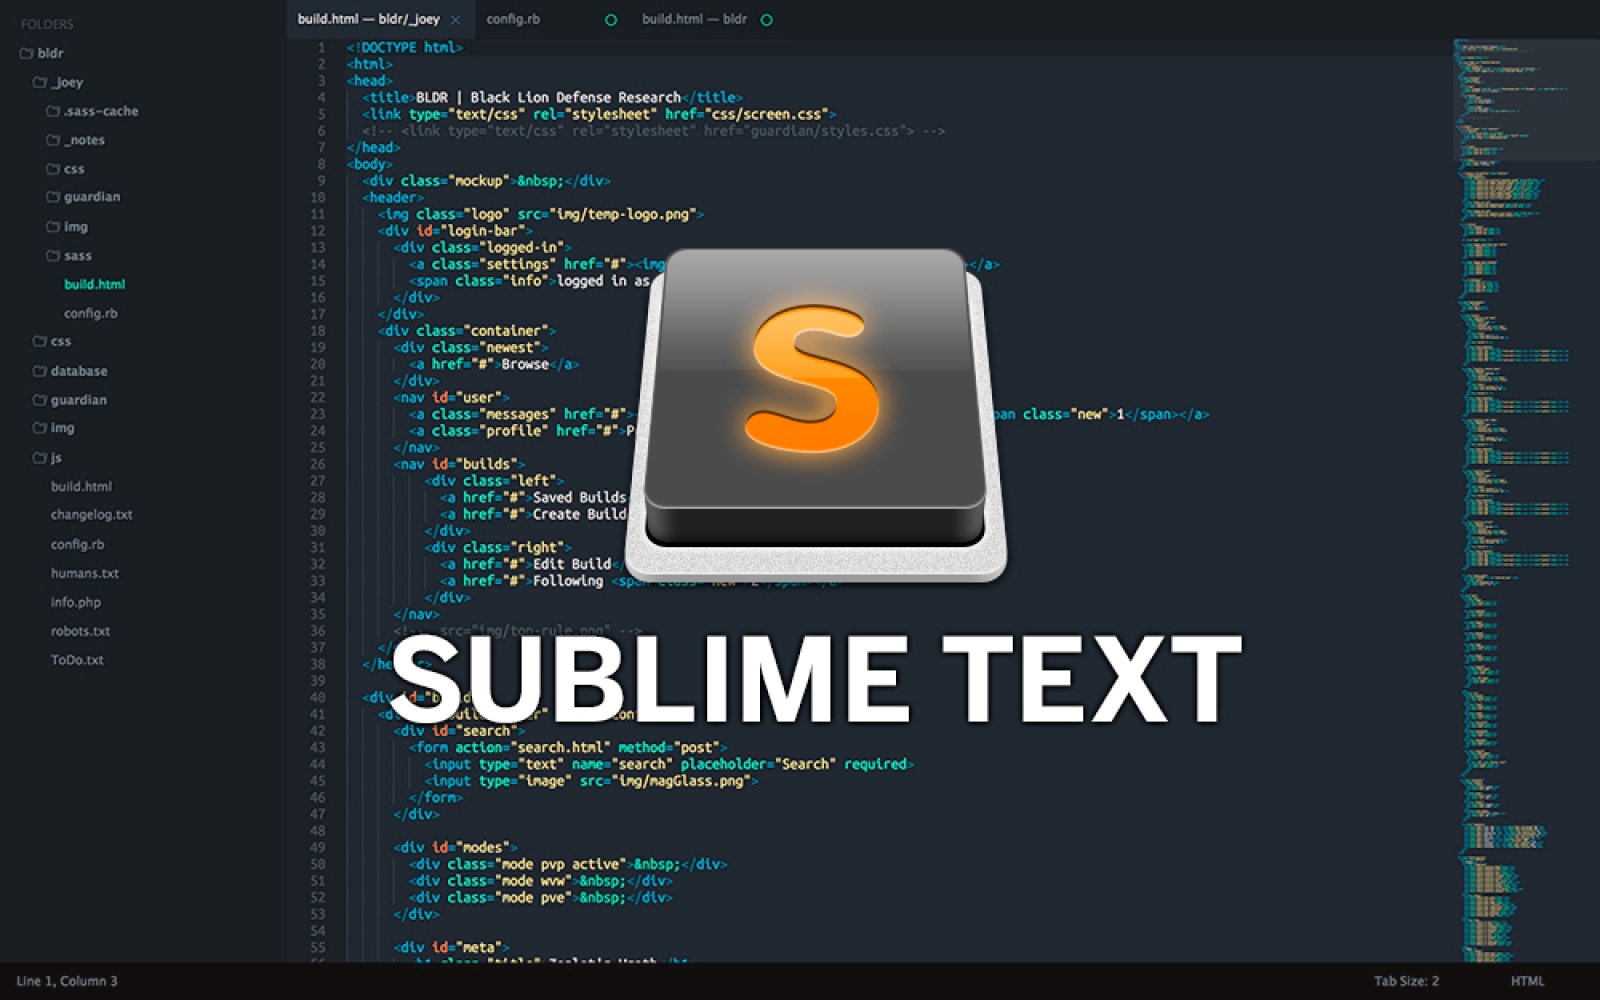
Task: Switch to the config.rb tab
Action: click(513, 19)
